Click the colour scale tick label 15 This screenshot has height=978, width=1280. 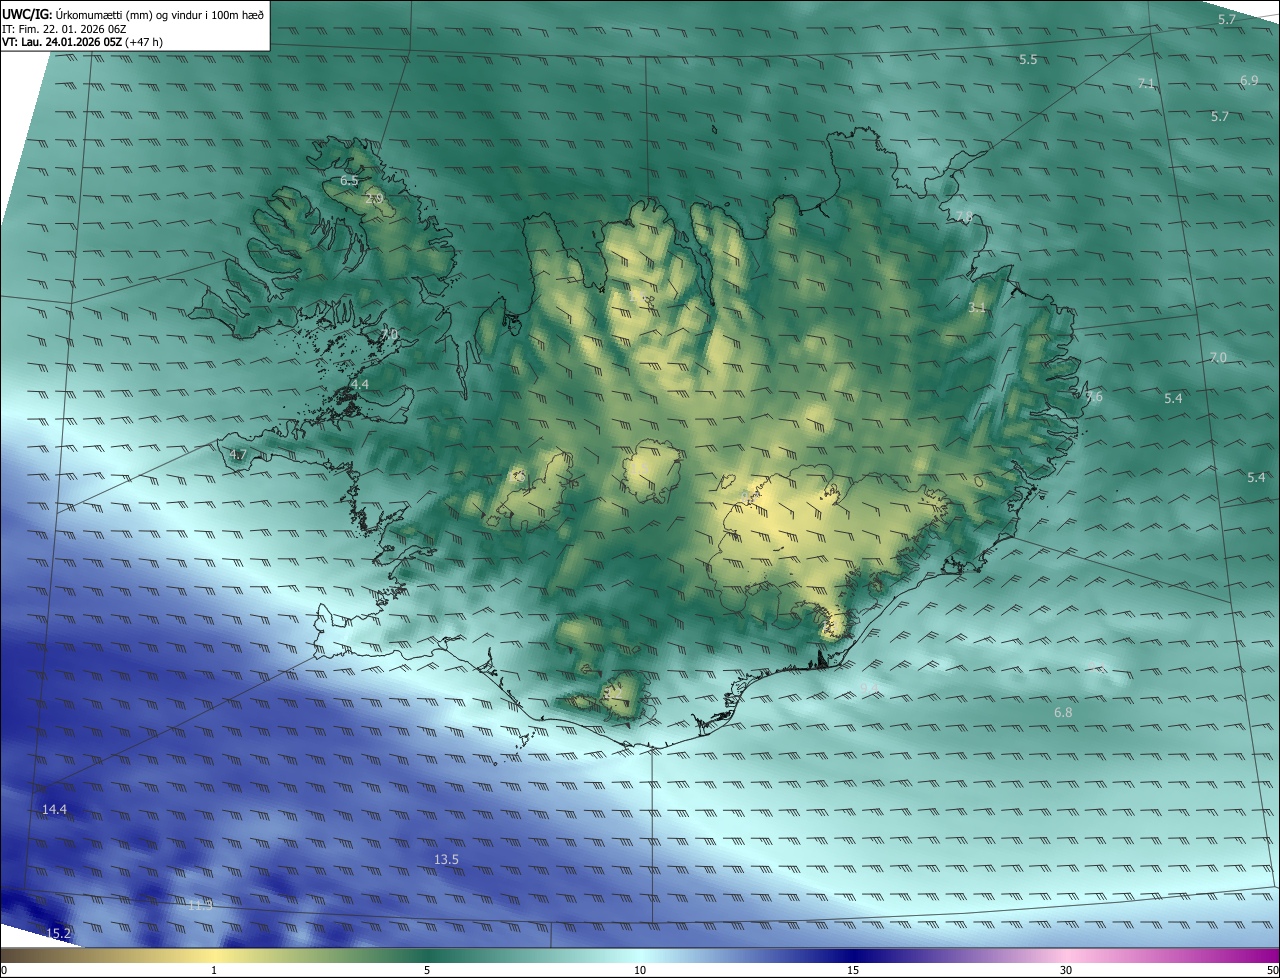coord(853,971)
